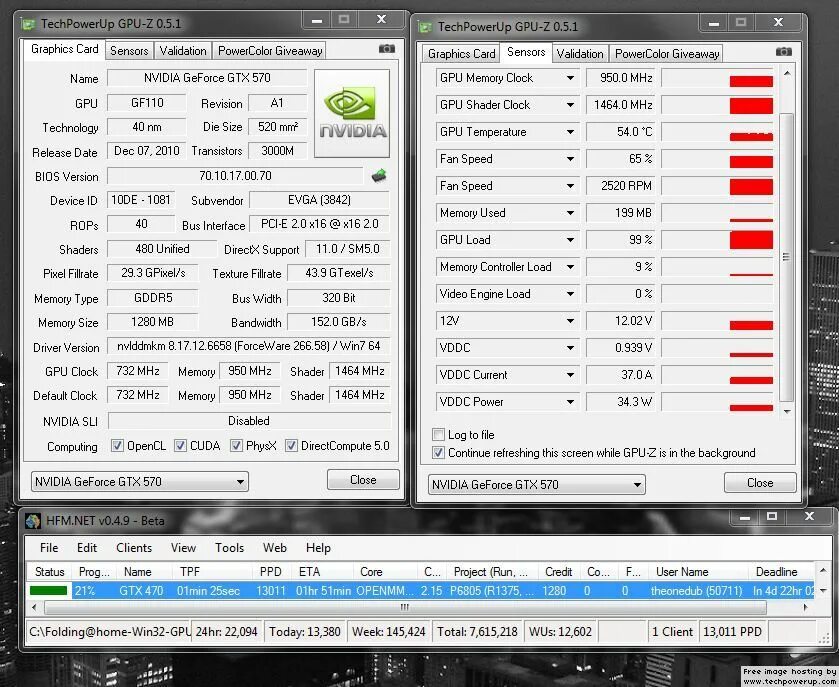Open the Tools menu in HFM.NET
839x687 pixels.
click(x=229, y=548)
